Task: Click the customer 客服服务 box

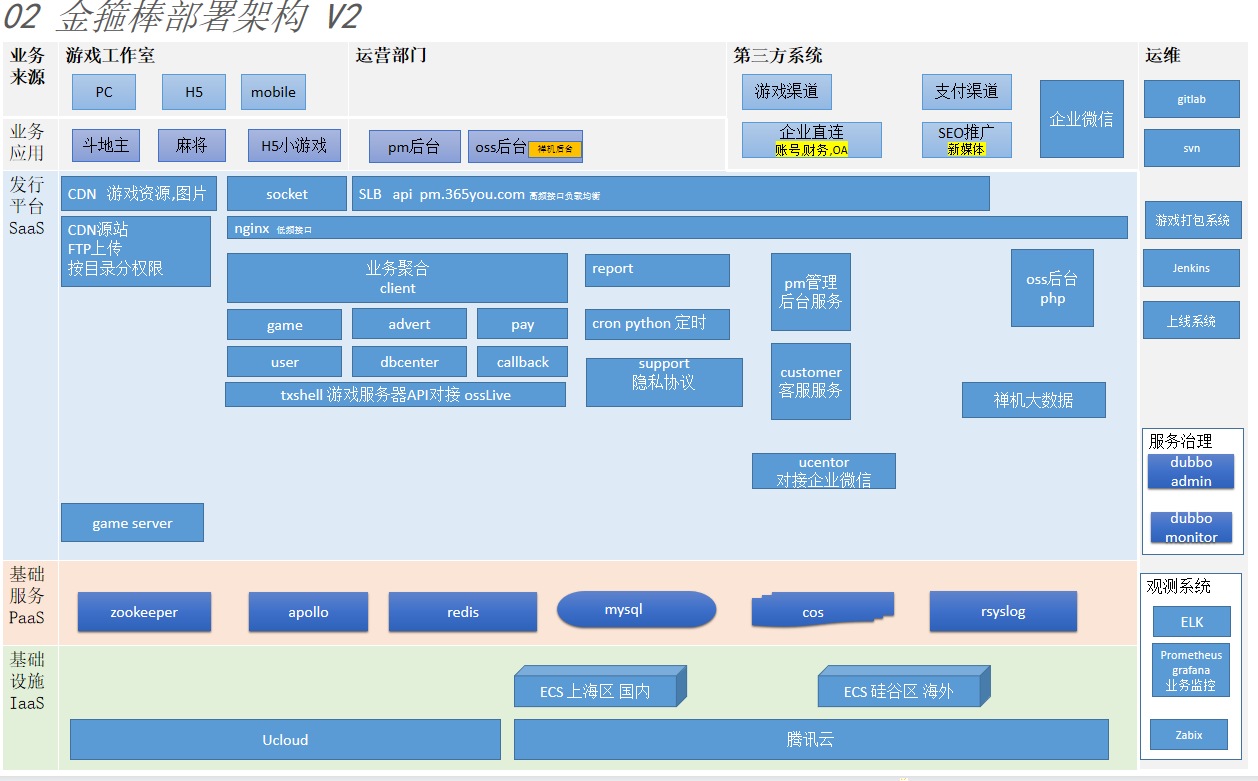Action: click(811, 381)
